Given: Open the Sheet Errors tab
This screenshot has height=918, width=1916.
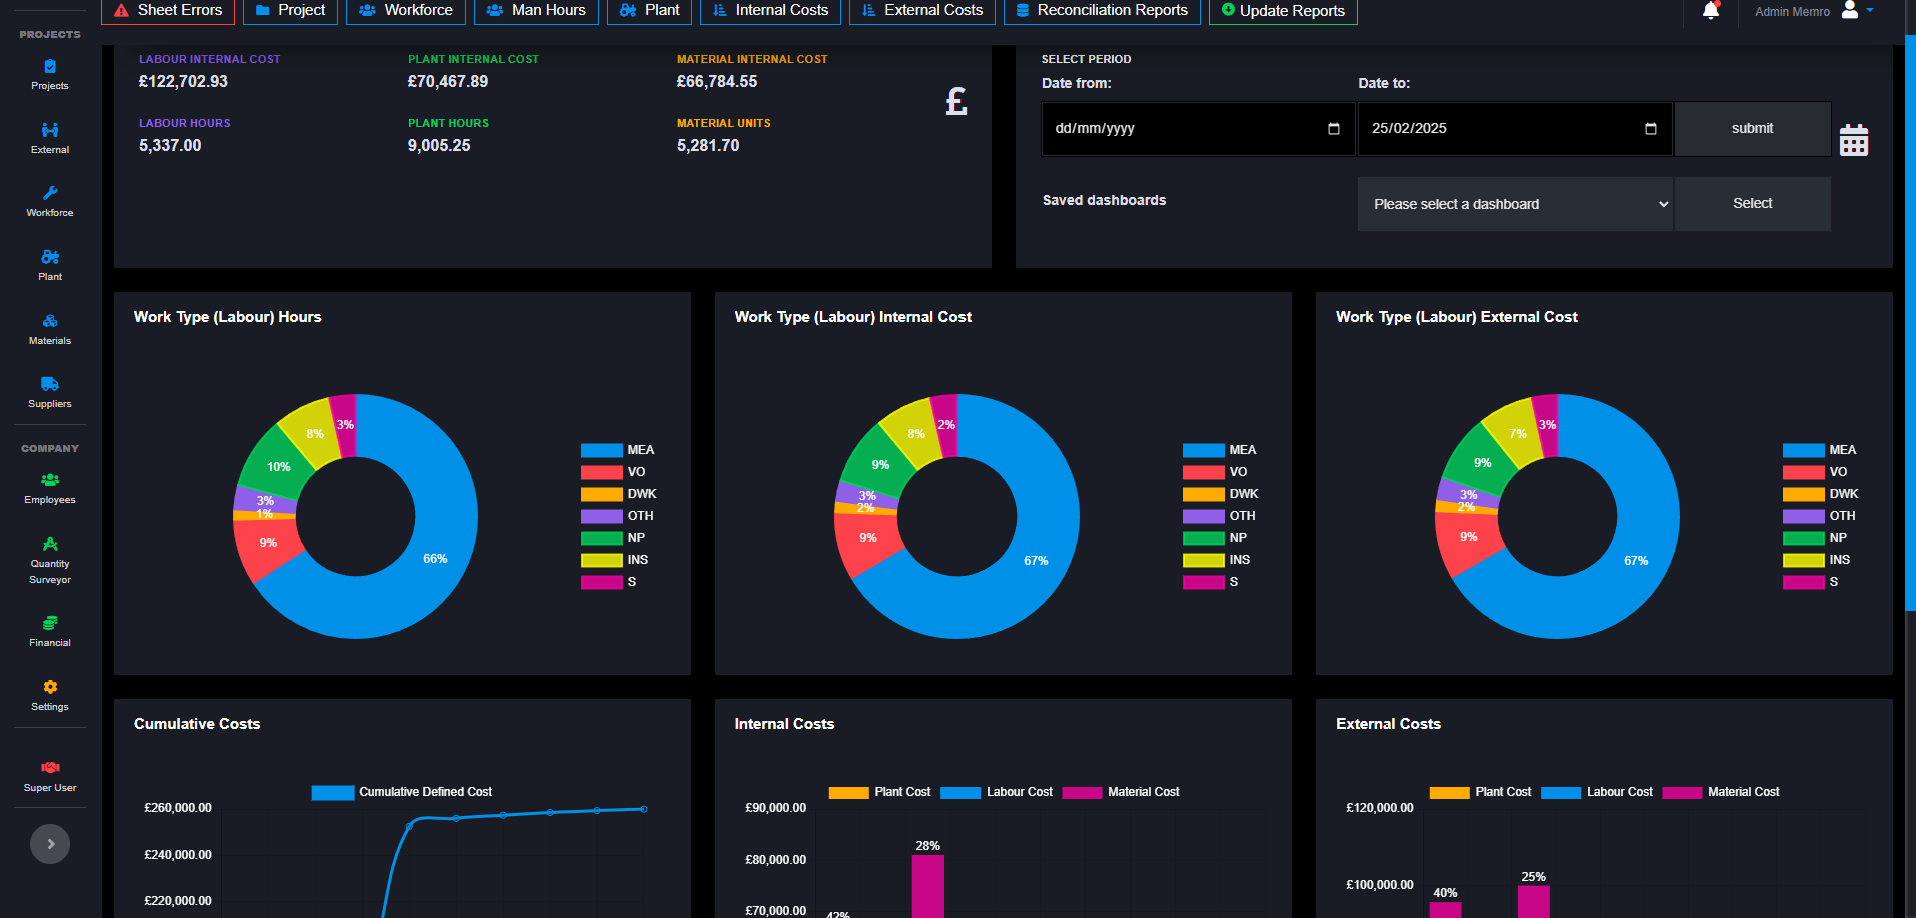Looking at the screenshot, I should 168,11.
